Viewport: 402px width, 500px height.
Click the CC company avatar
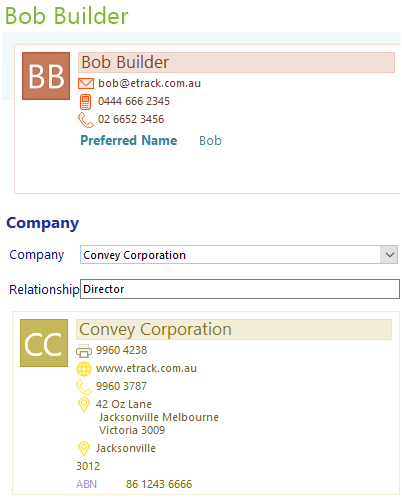pos(44,343)
